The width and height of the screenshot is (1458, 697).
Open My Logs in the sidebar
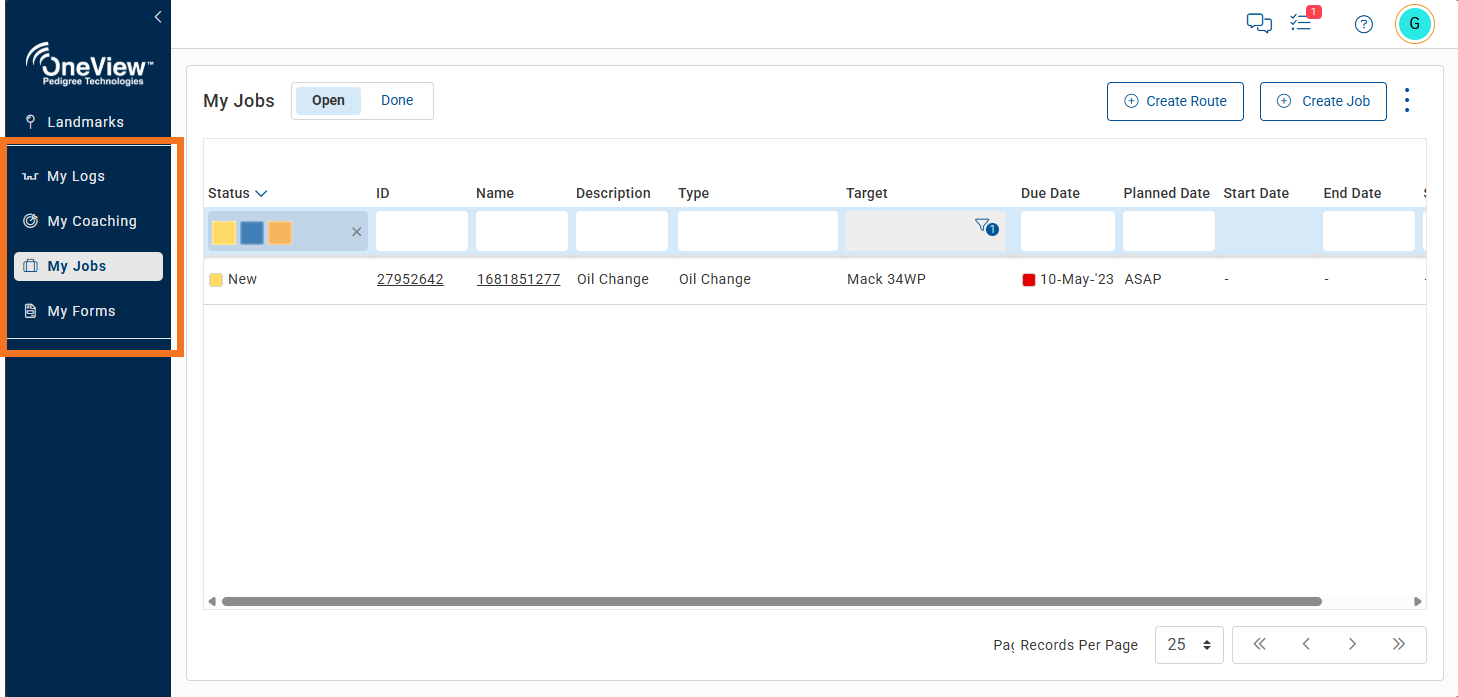point(88,176)
